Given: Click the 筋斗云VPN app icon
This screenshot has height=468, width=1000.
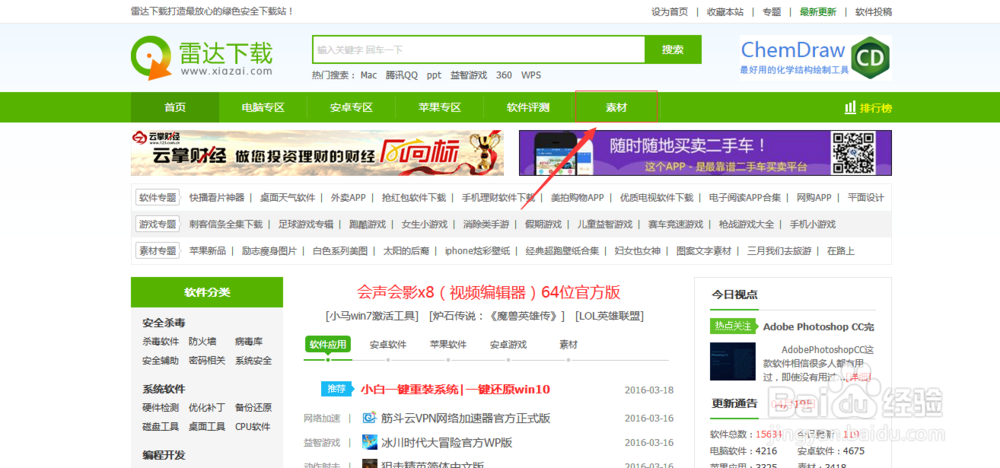Looking at the screenshot, I should (369, 418).
